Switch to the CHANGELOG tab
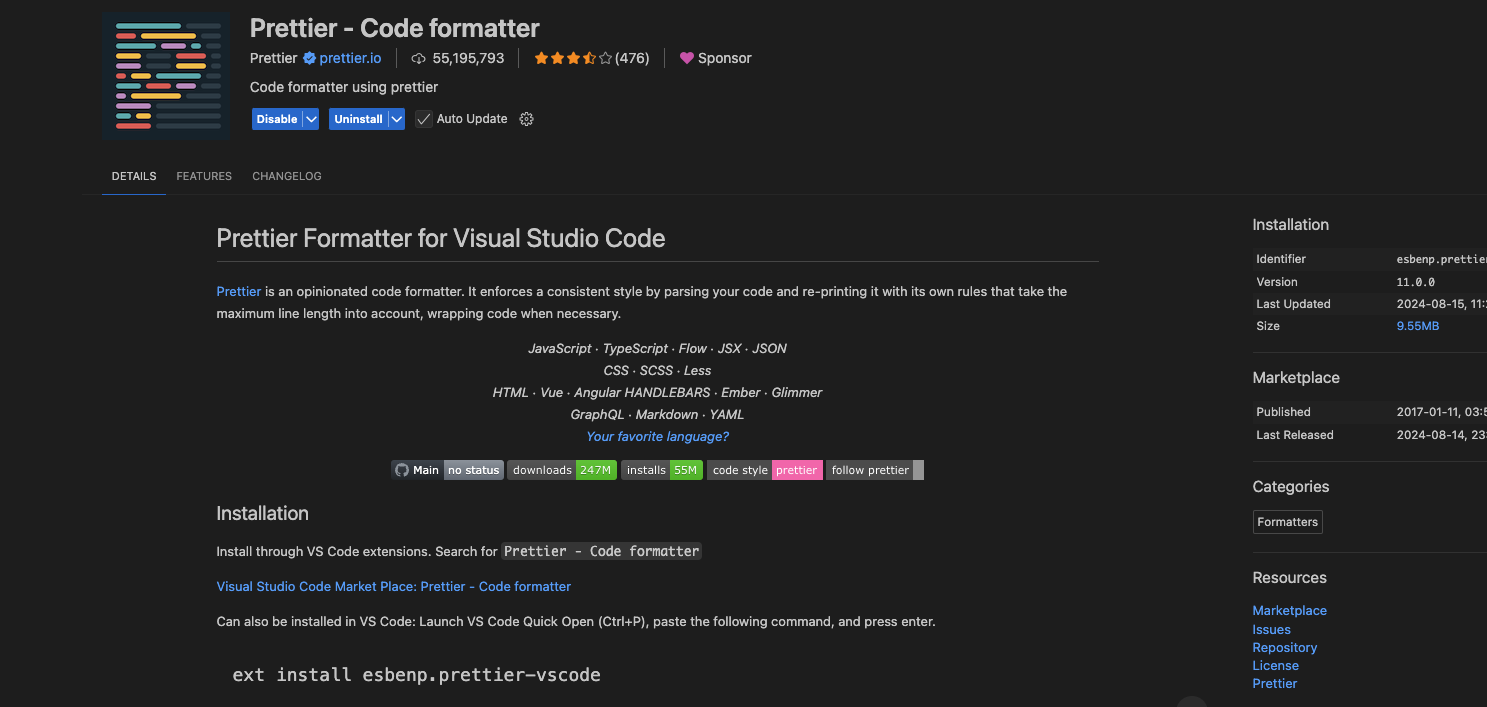 (287, 176)
